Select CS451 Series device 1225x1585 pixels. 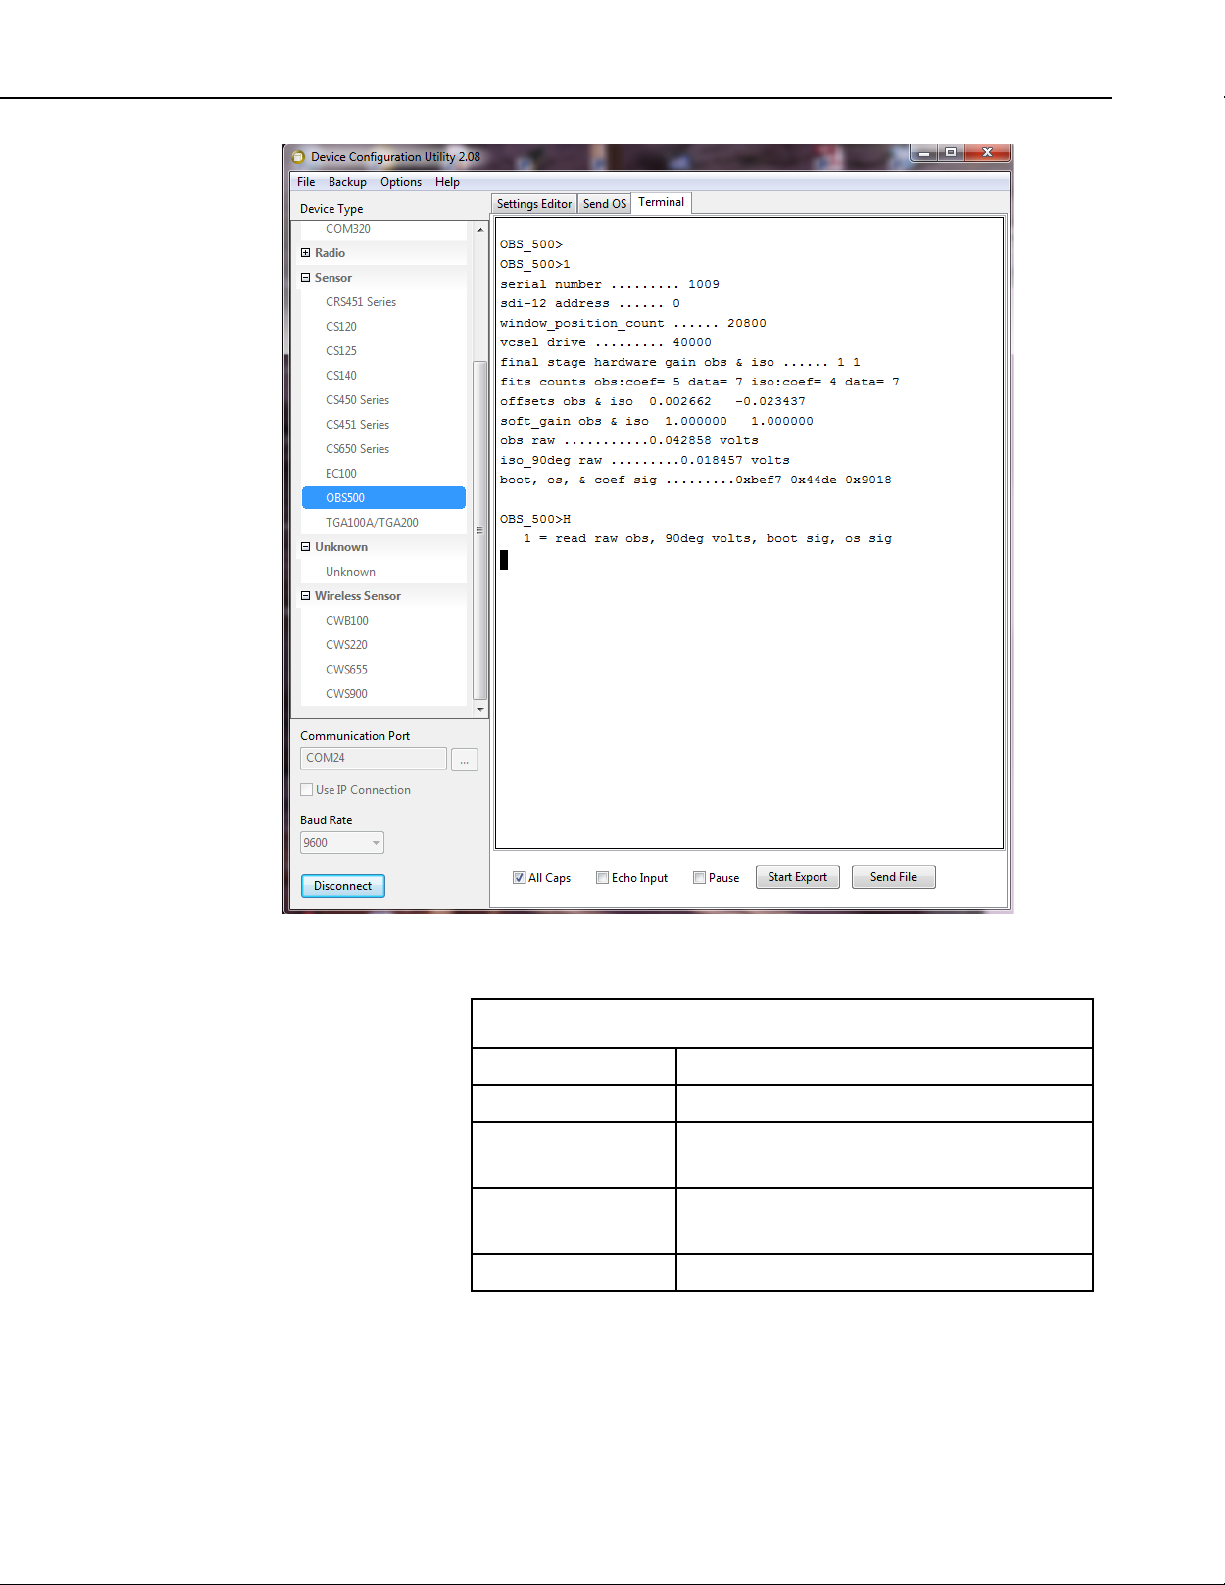pyautogui.click(x=357, y=425)
